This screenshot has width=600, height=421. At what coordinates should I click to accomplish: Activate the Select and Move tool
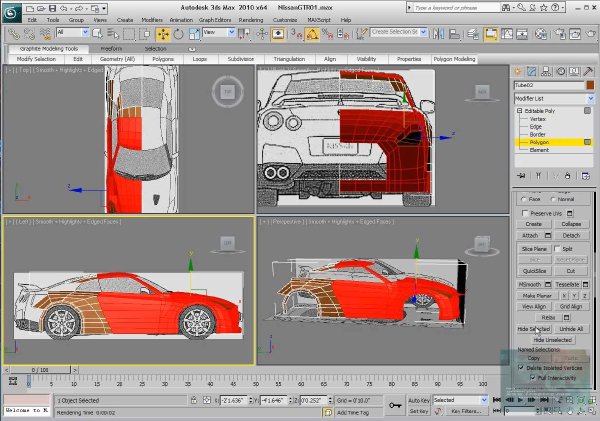tap(163, 34)
